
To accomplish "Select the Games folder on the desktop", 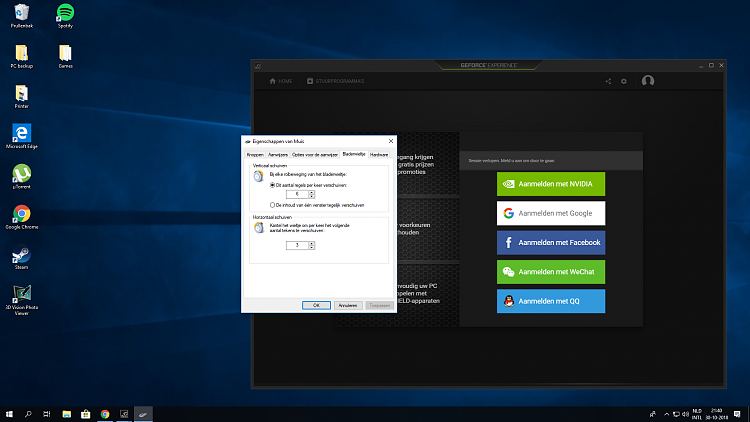I will point(65,56).
